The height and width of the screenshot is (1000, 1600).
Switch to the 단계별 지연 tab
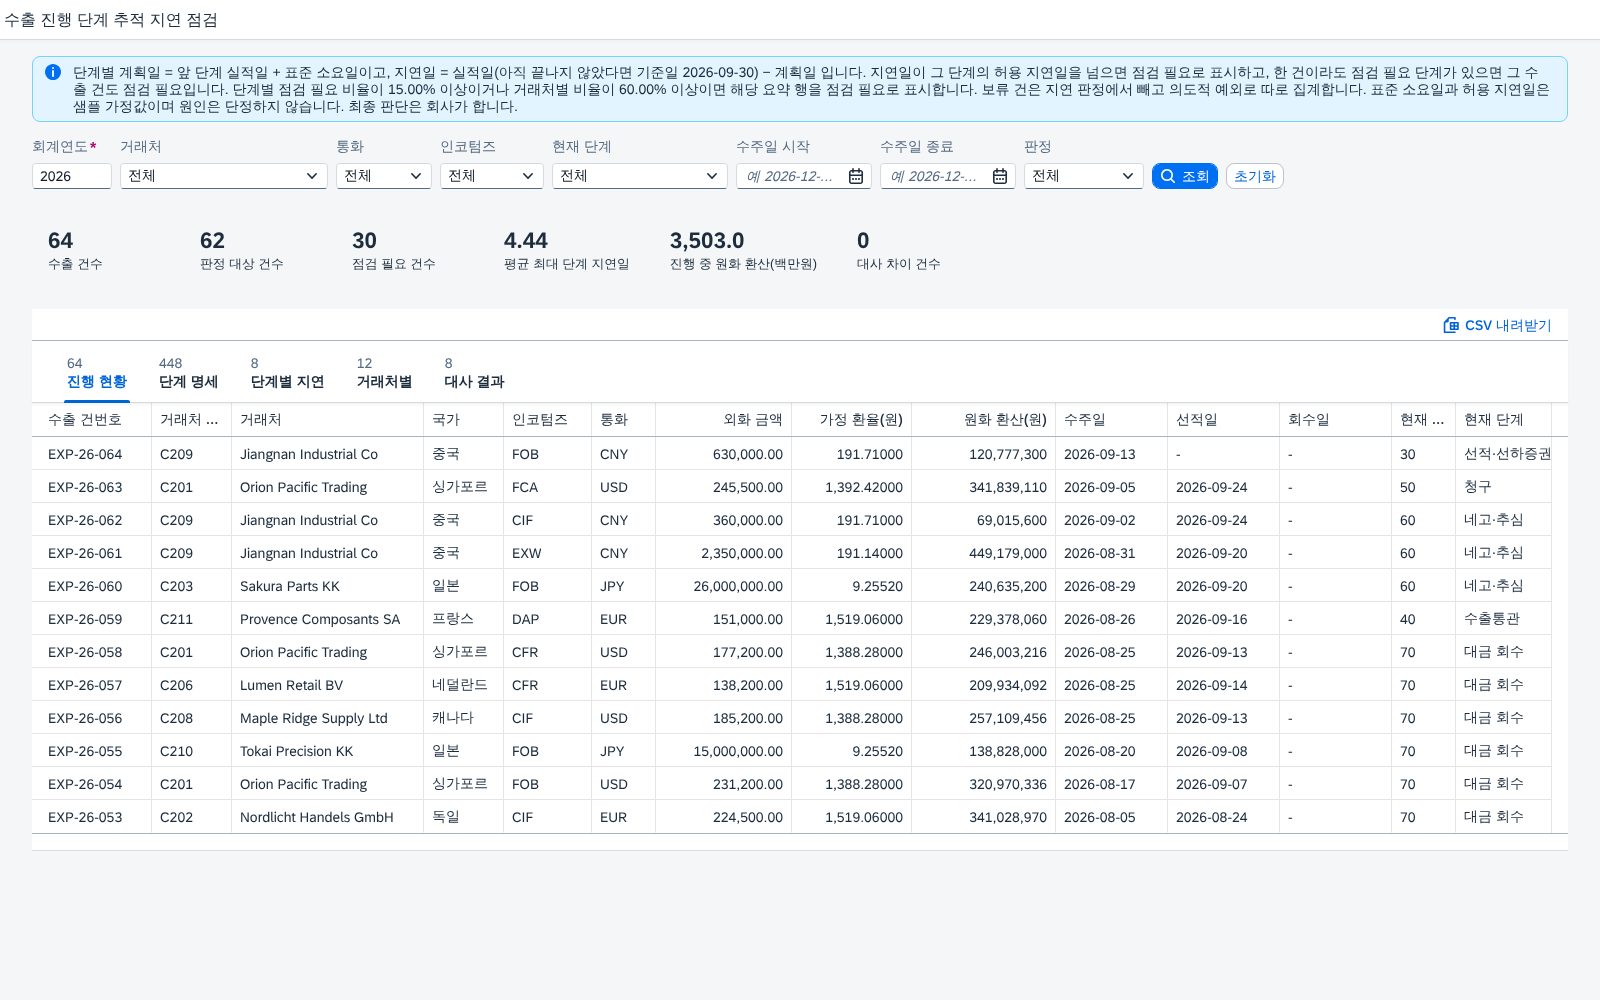(x=287, y=373)
